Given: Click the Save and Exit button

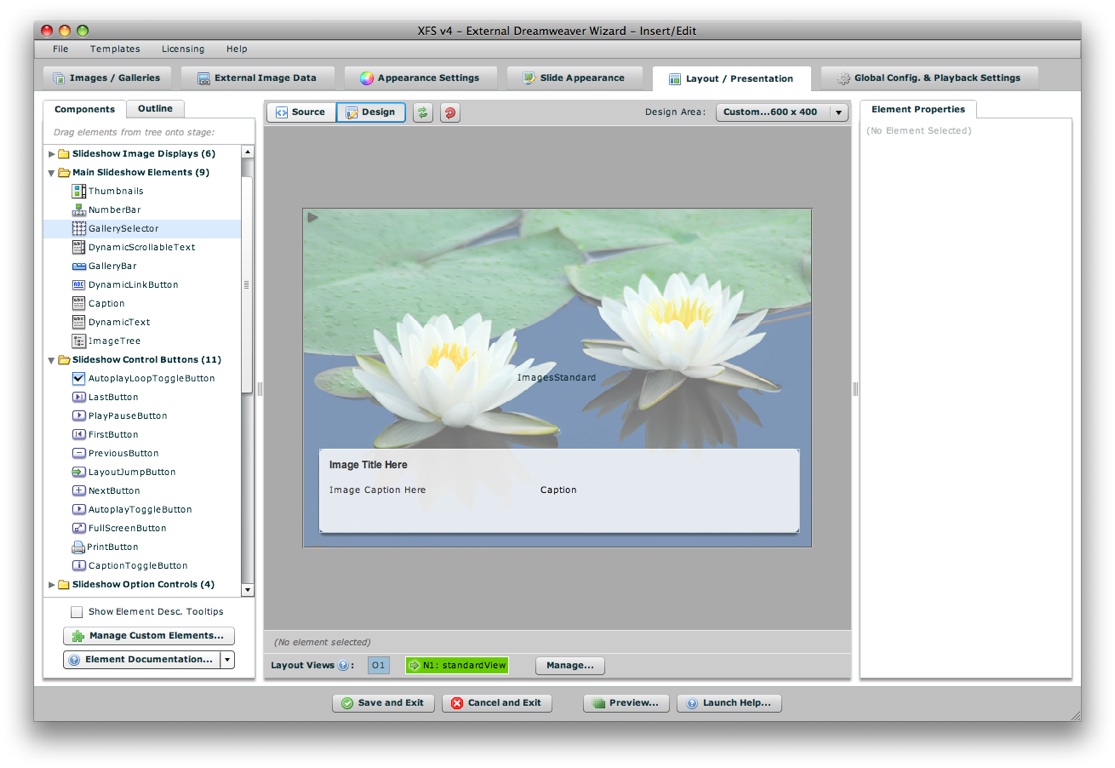Looking at the screenshot, I should click(x=382, y=703).
